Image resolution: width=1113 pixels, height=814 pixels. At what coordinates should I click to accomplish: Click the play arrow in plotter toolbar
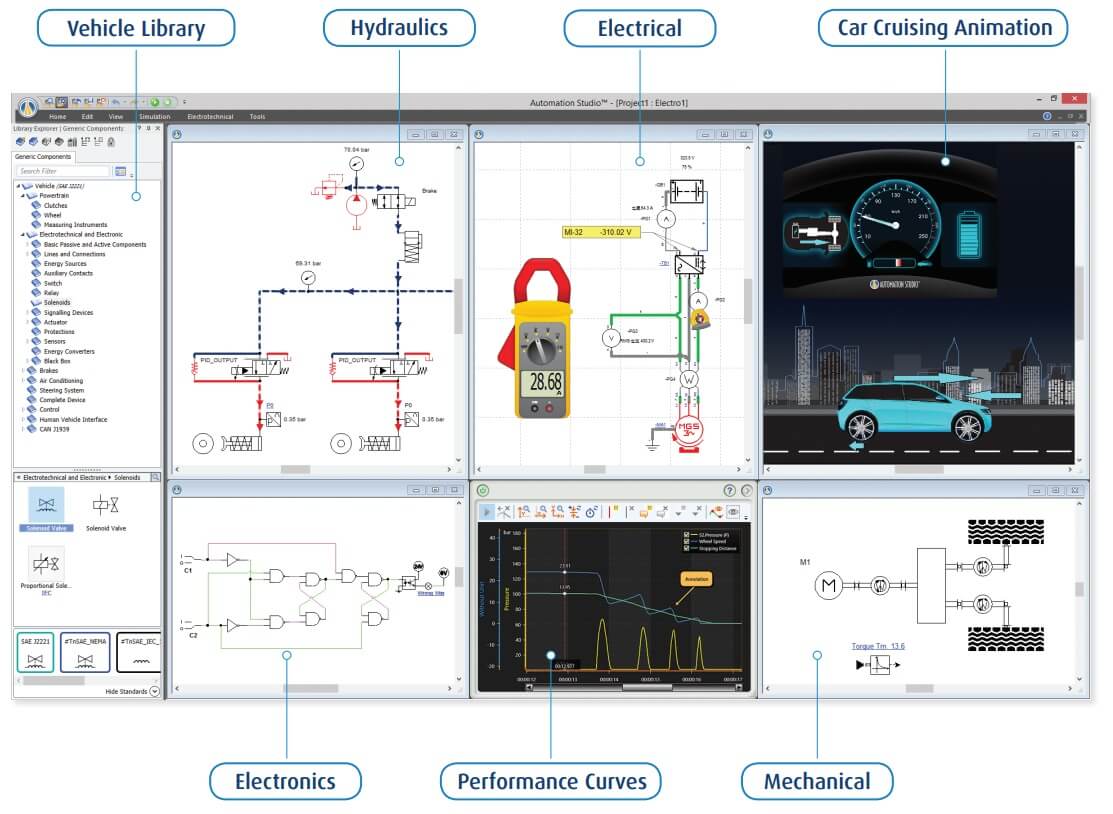point(487,511)
